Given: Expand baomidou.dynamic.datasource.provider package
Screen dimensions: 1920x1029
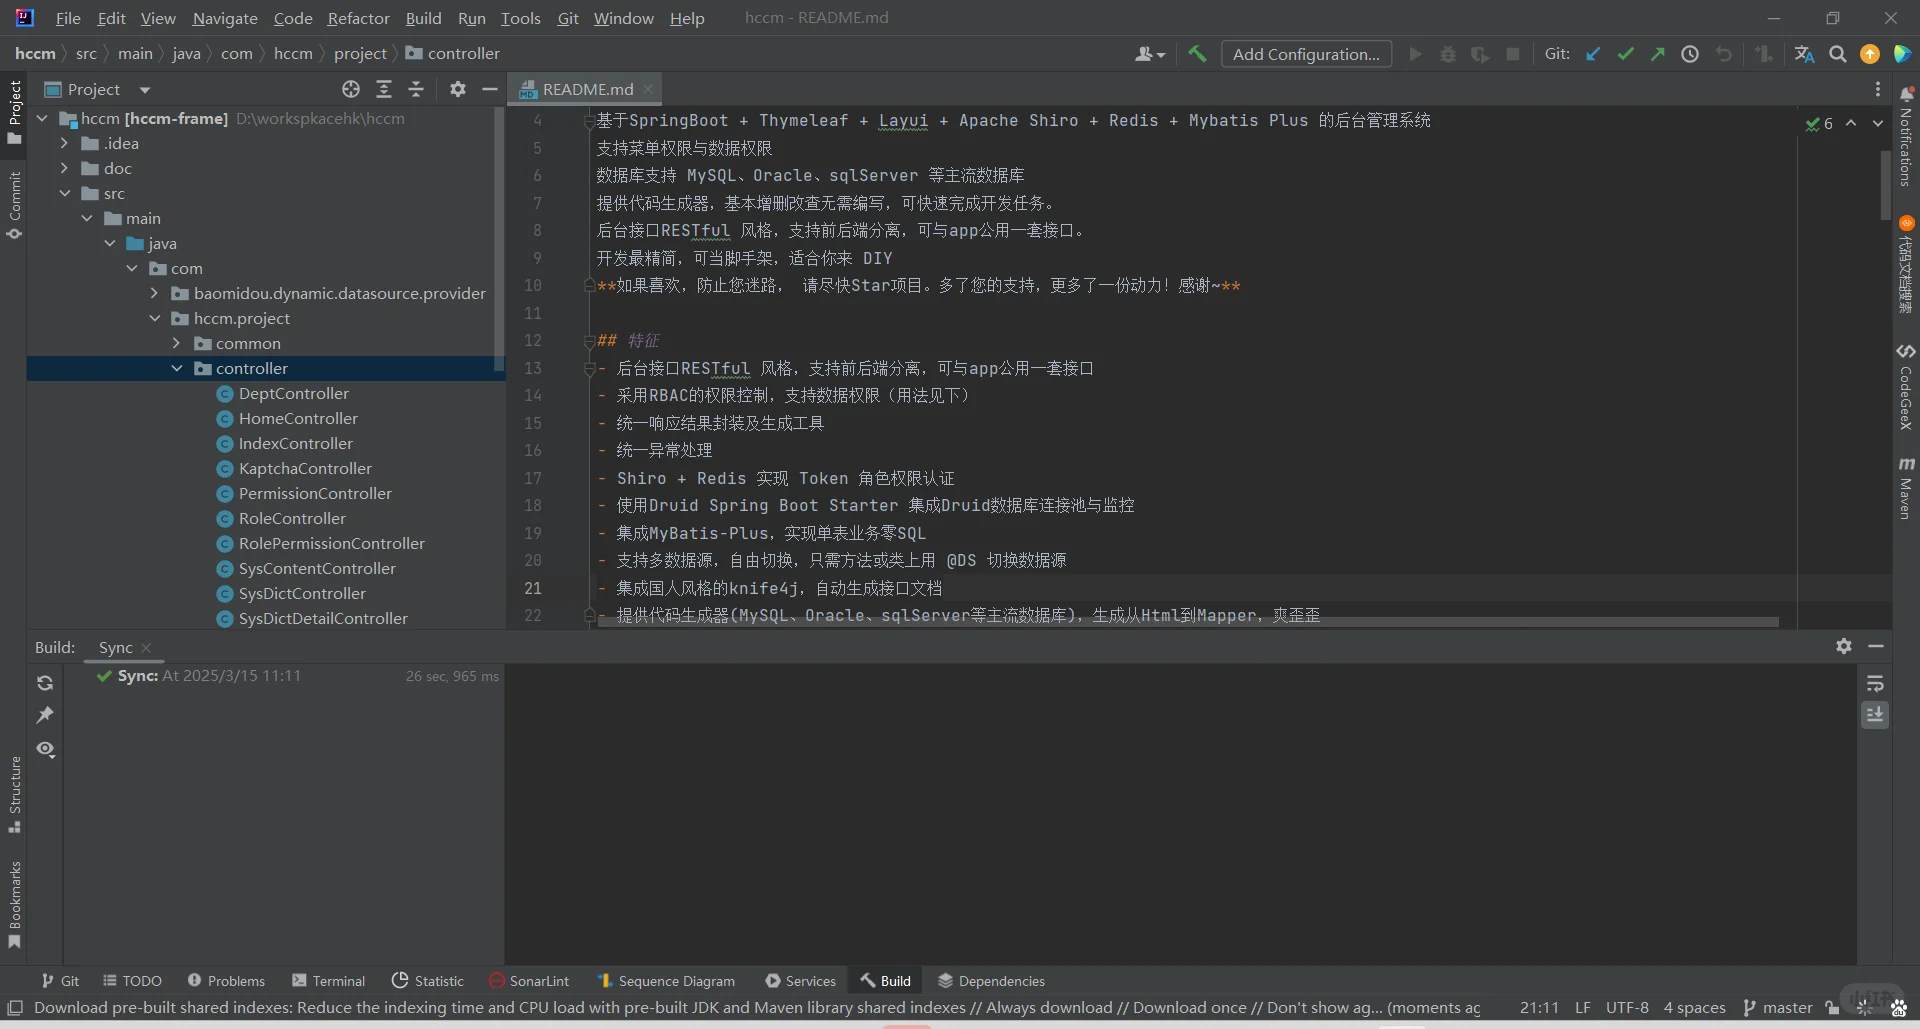Looking at the screenshot, I should coord(154,293).
